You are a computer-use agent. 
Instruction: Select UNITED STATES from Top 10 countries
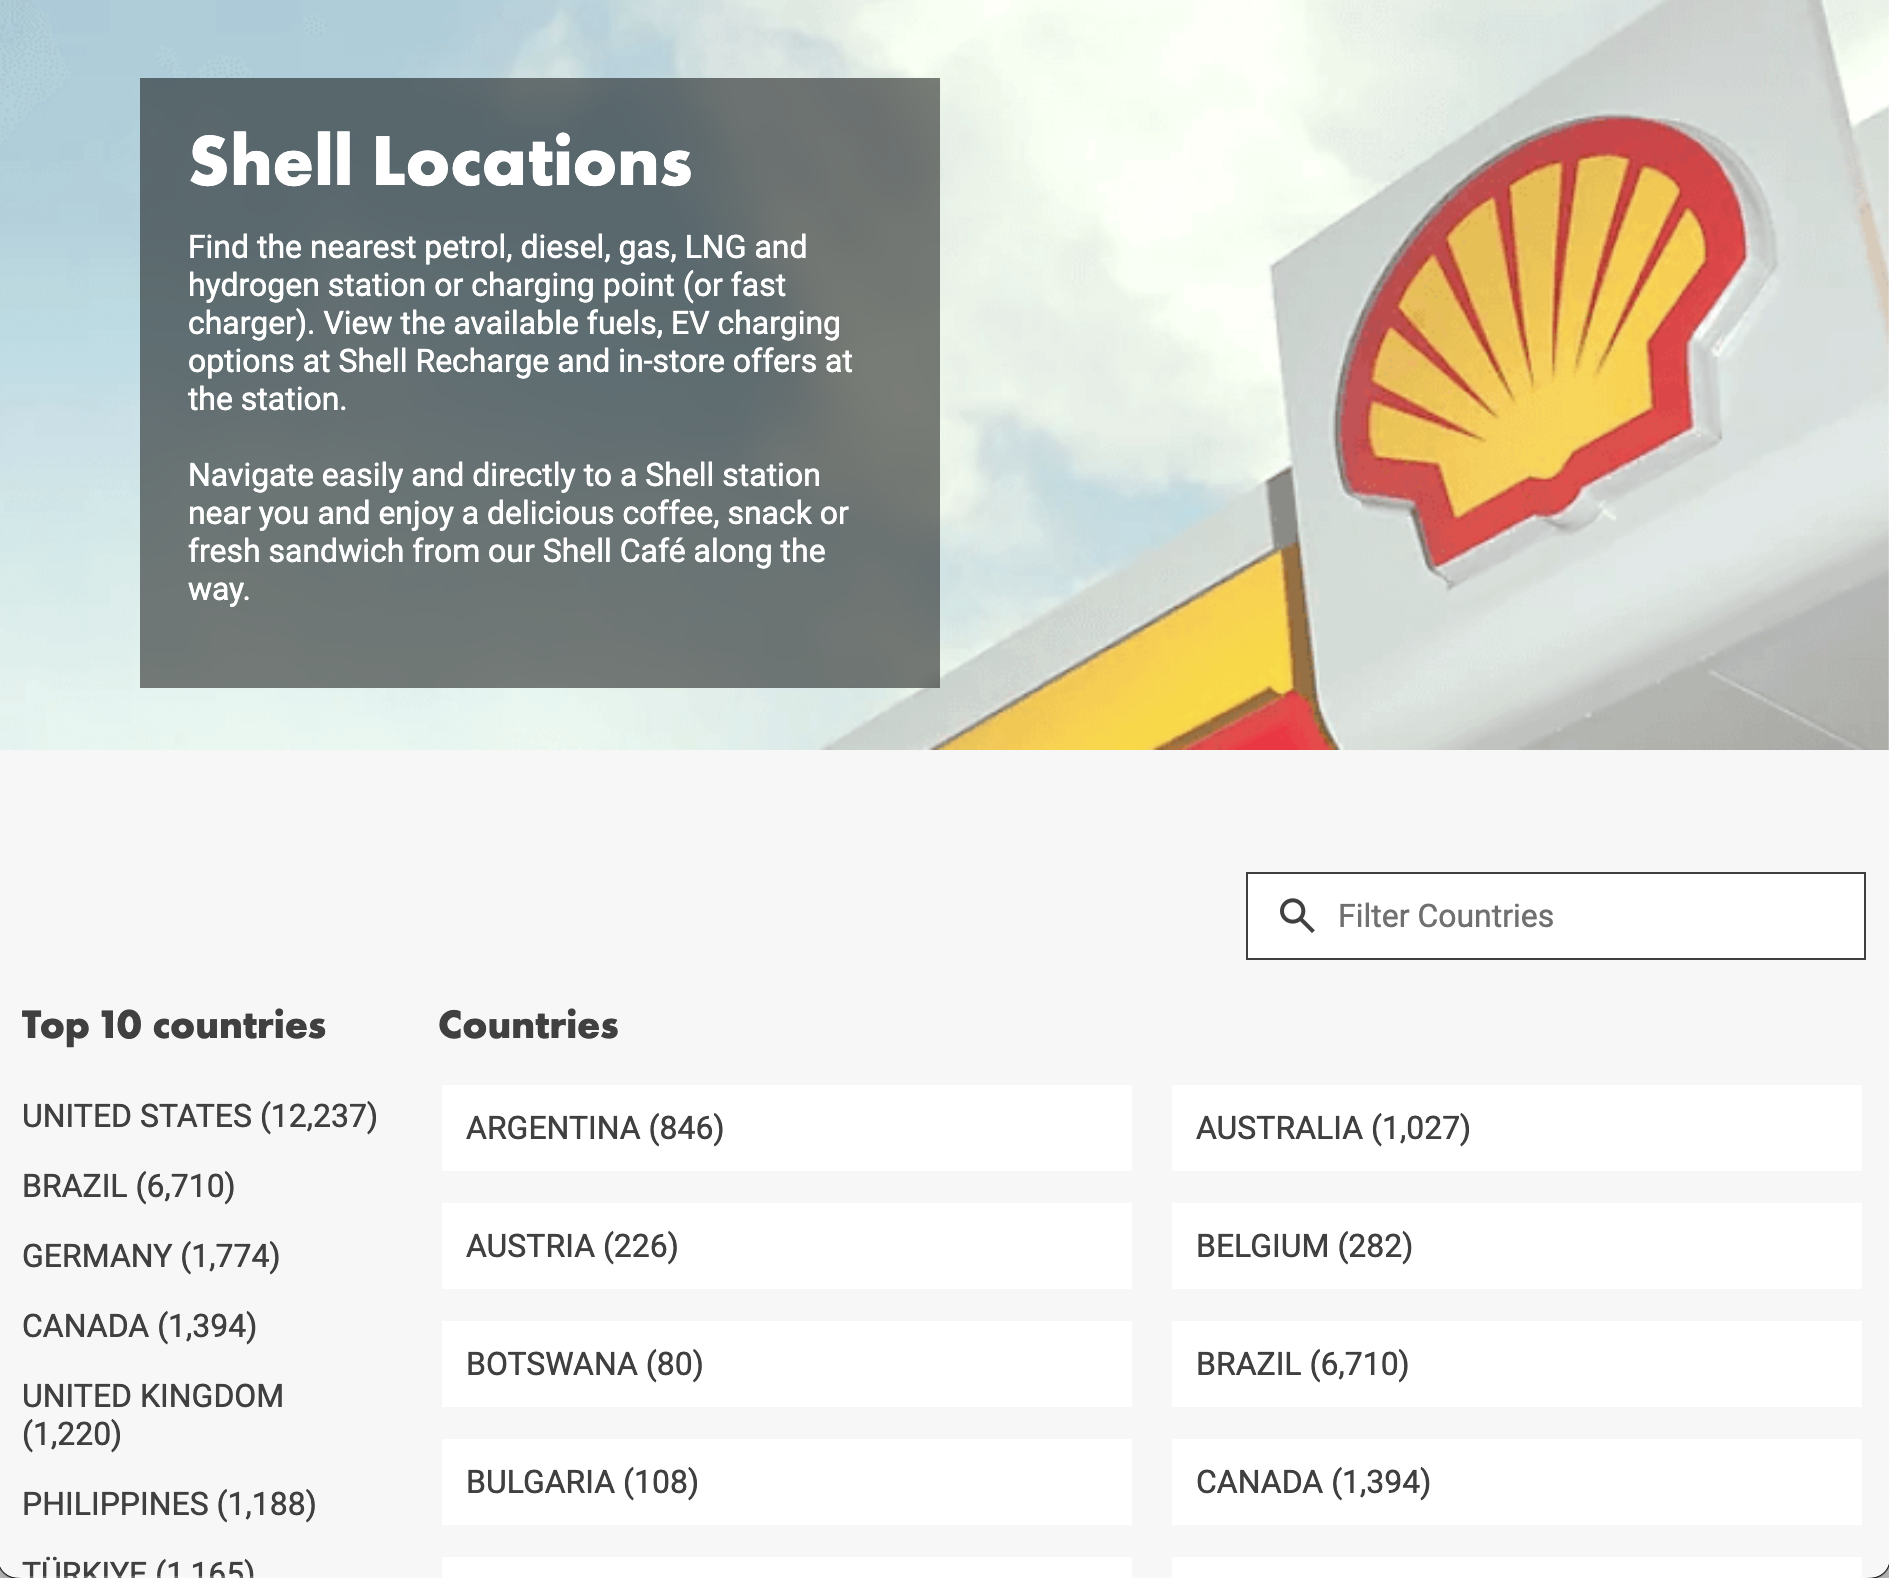click(200, 1117)
